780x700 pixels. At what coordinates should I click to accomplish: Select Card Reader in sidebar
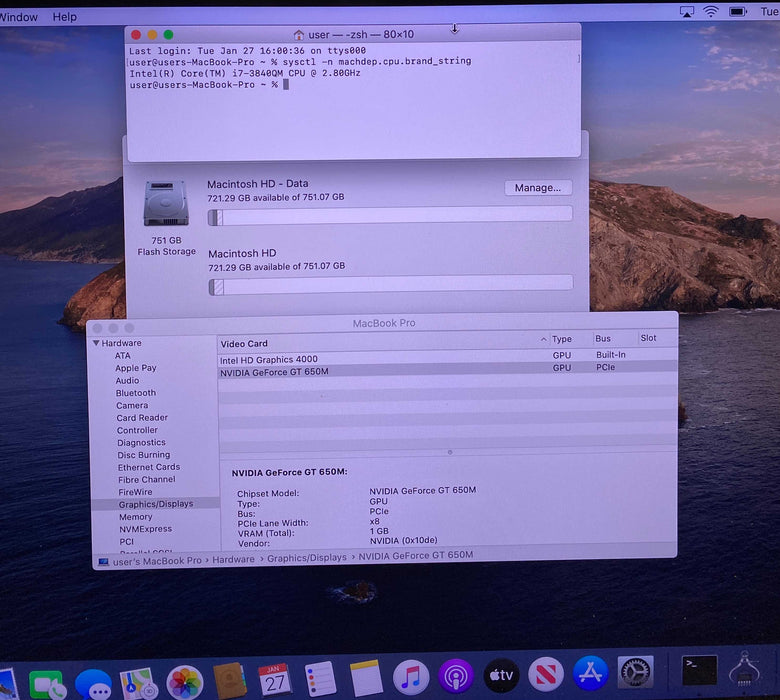tap(142, 418)
